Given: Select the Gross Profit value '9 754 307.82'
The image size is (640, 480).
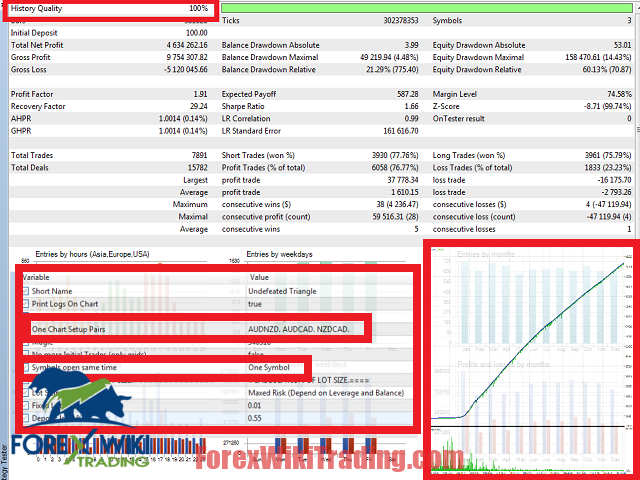Looking at the screenshot, I should click(187, 57).
